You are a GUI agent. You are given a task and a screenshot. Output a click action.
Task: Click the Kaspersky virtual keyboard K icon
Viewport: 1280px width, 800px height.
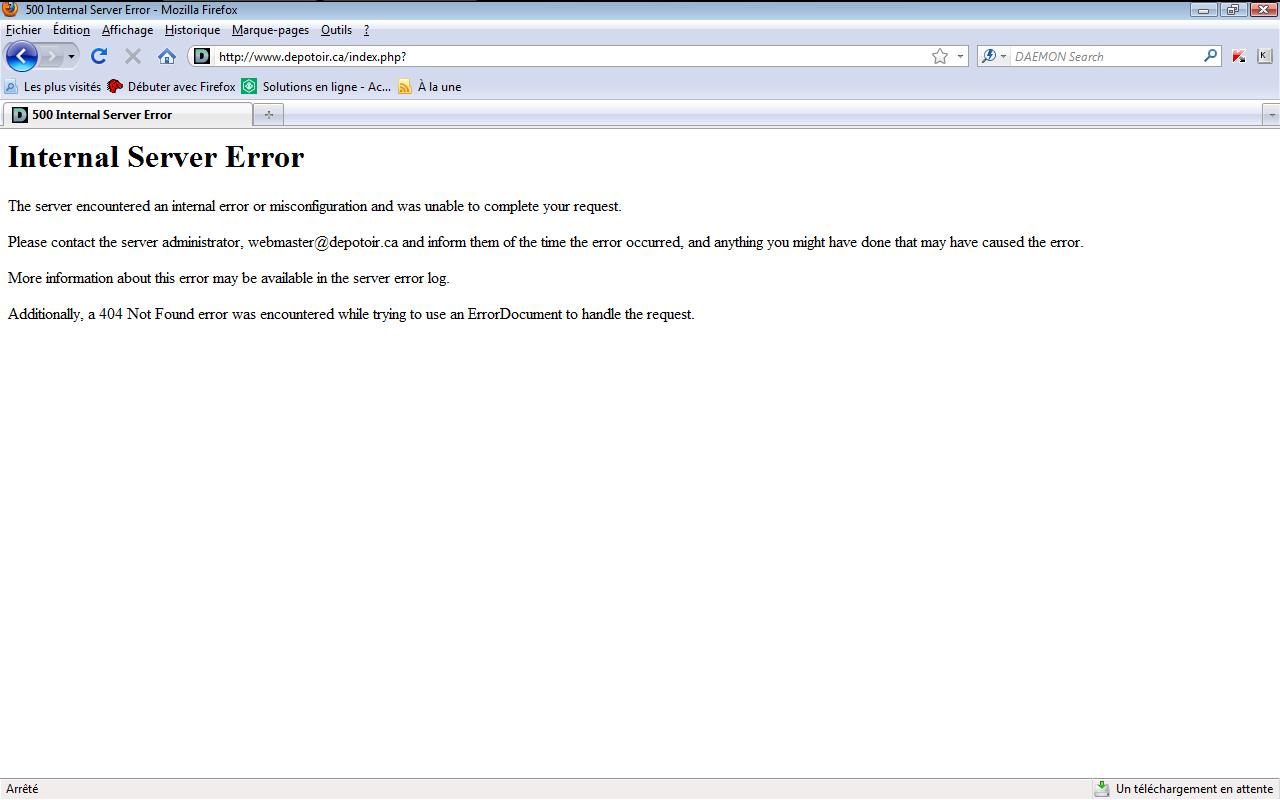[x=1263, y=56]
